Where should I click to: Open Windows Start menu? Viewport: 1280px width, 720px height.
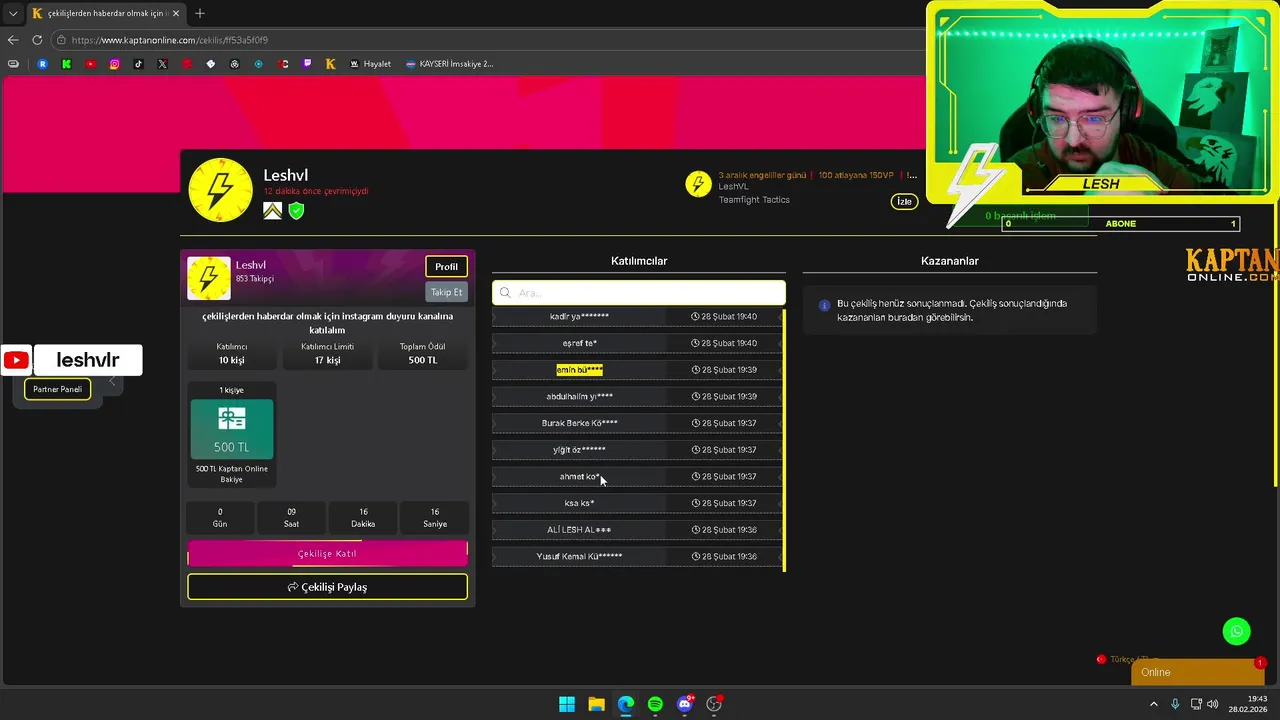point(567,704)
